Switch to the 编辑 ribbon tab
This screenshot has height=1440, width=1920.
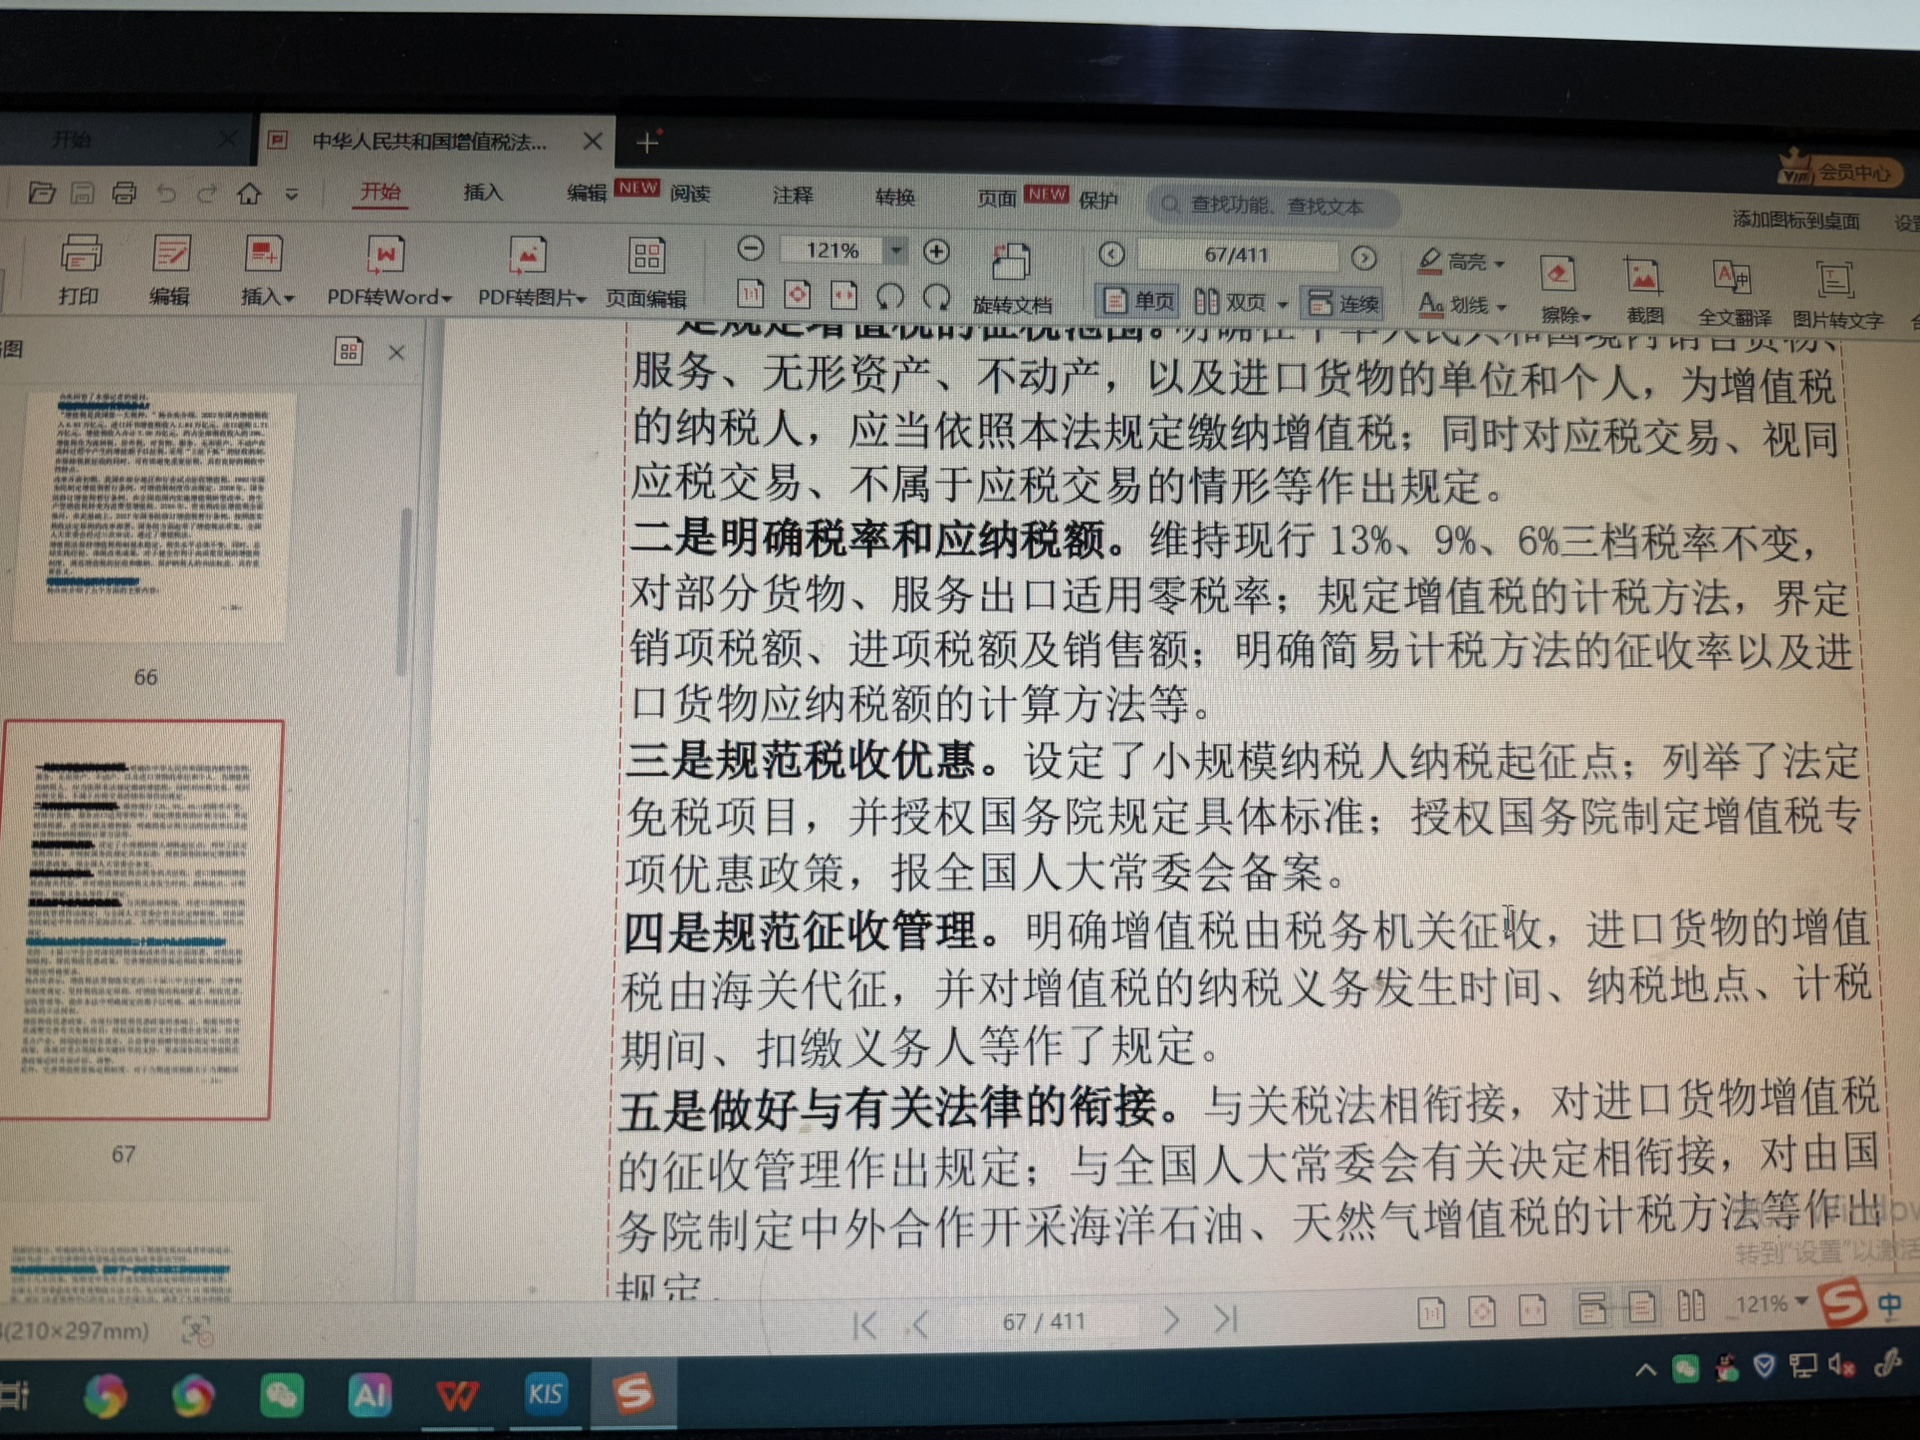pyautogui.click(x=586, y=193)
